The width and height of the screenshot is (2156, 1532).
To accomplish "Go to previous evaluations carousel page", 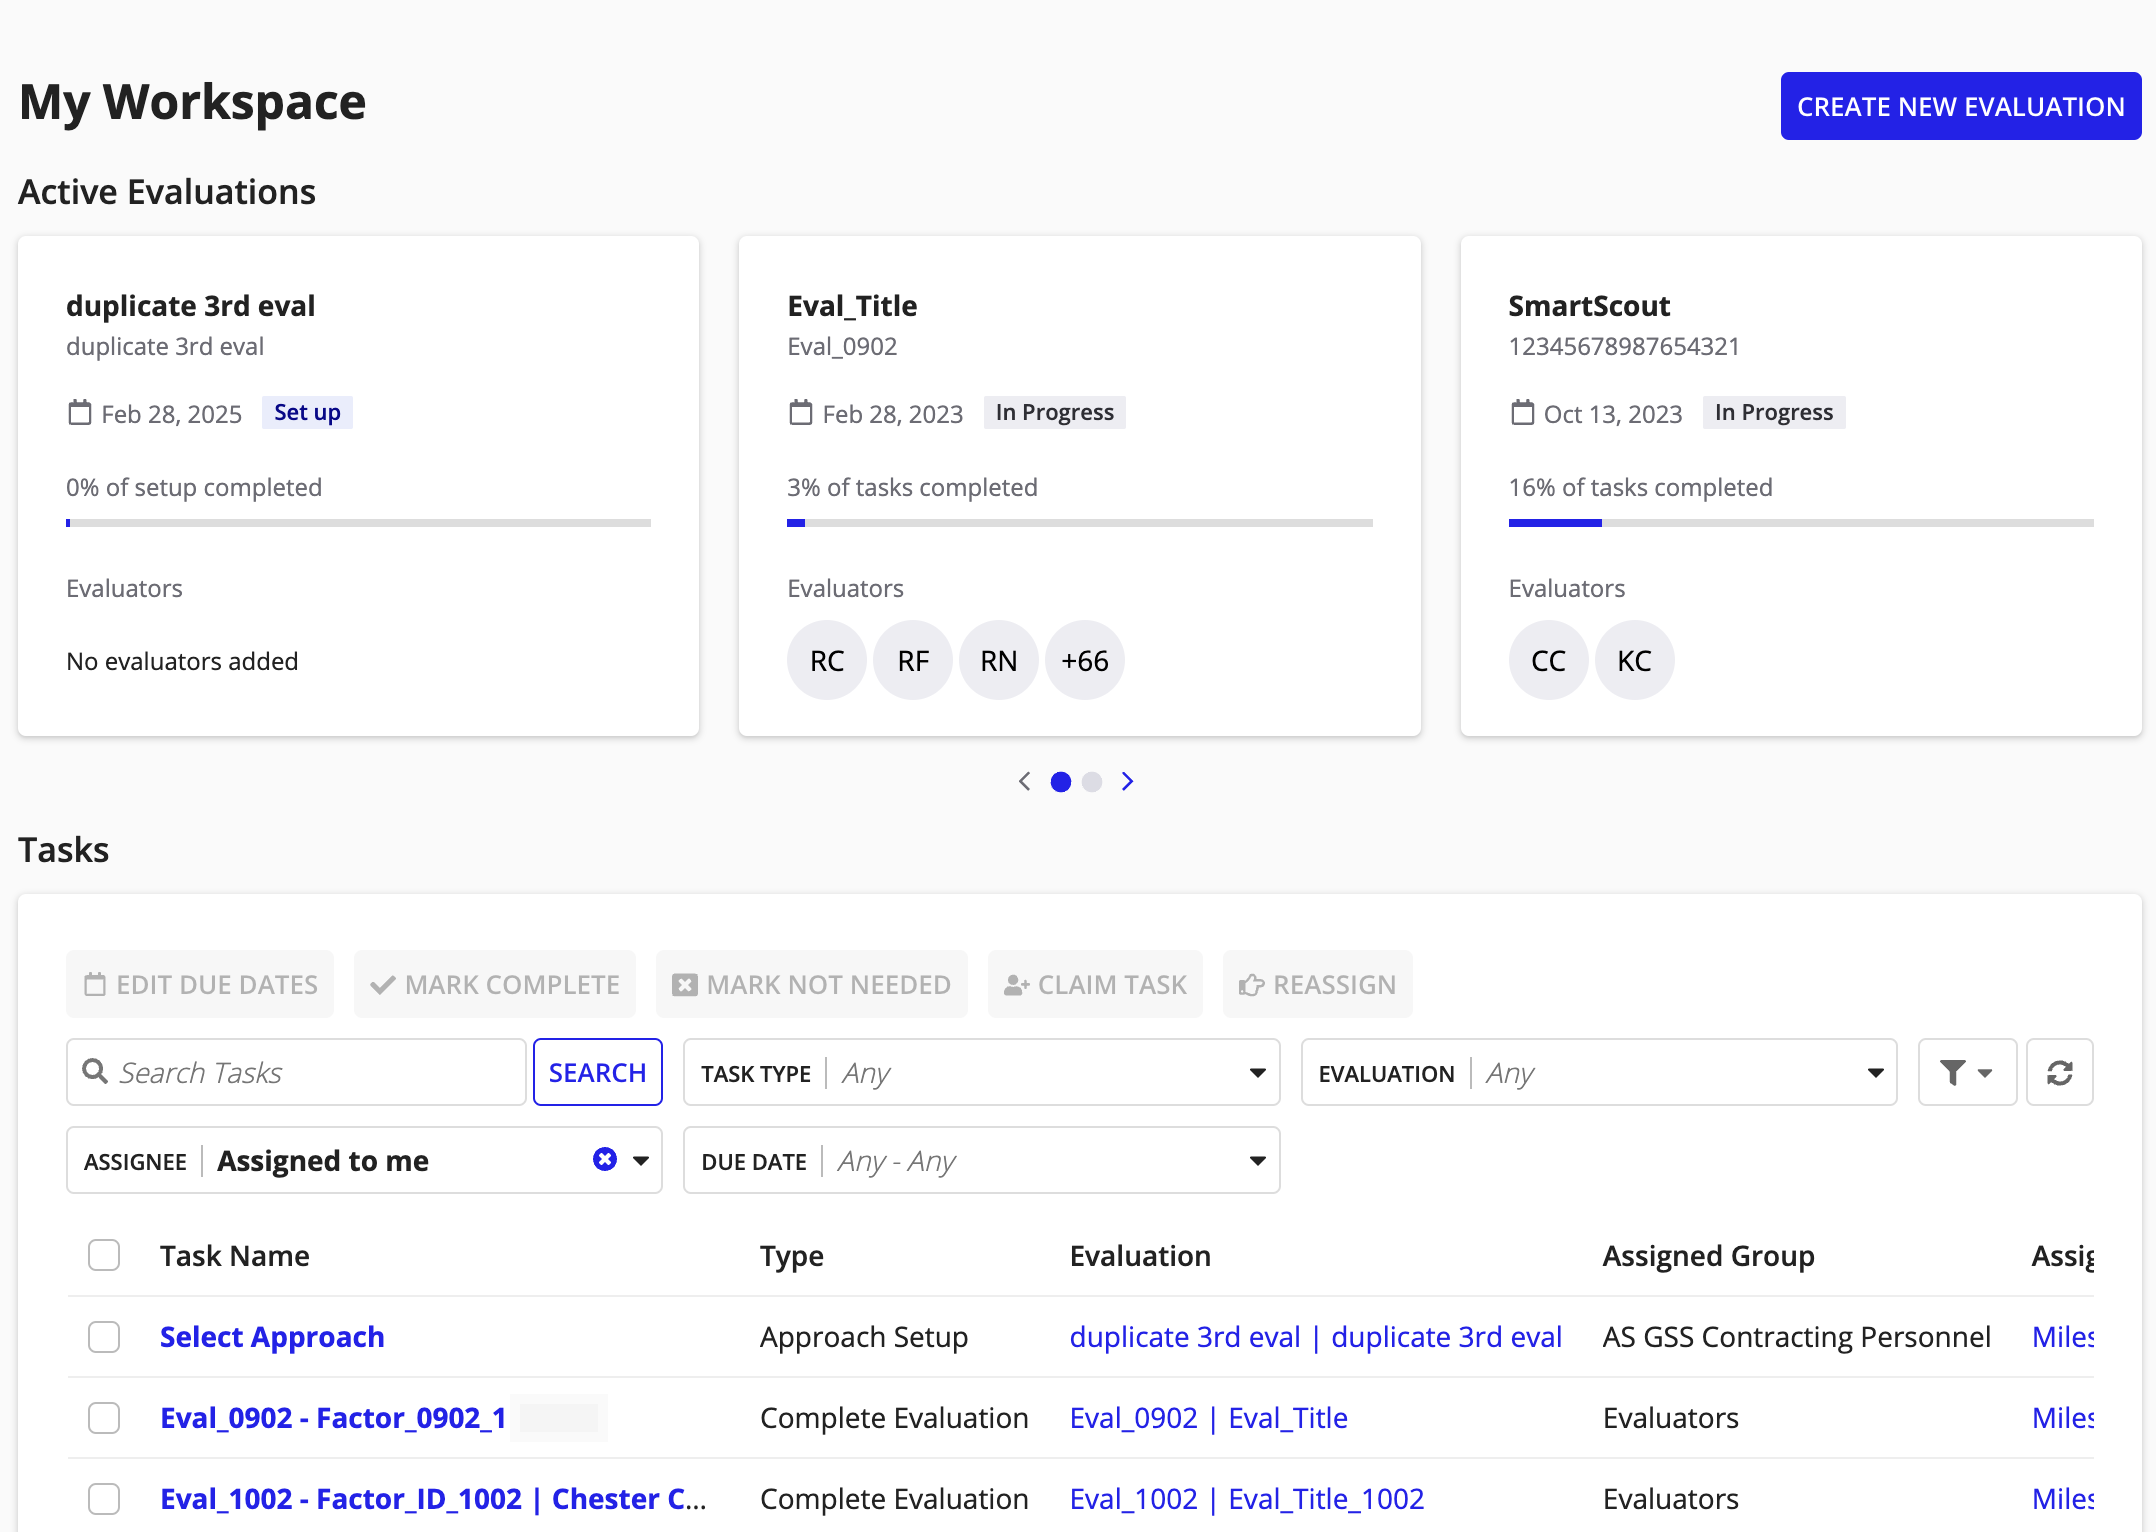I will pos(1024,781).
